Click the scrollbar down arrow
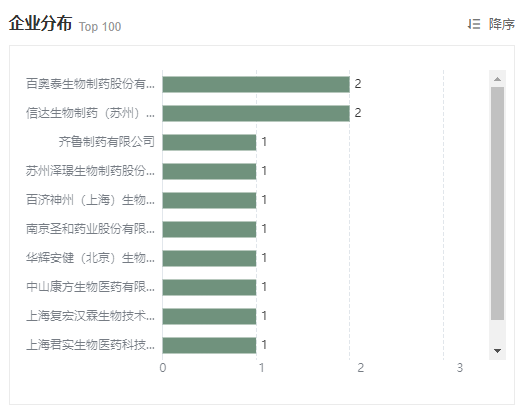 point(497,351)
